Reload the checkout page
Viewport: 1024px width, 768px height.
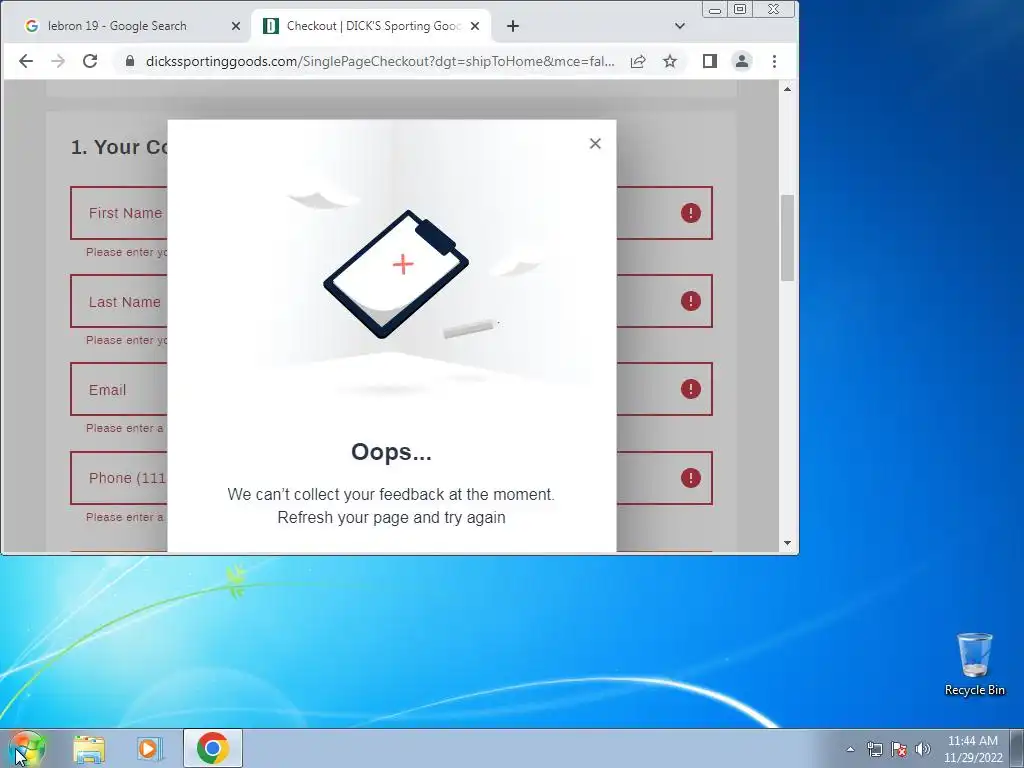[x=90, y=61]
